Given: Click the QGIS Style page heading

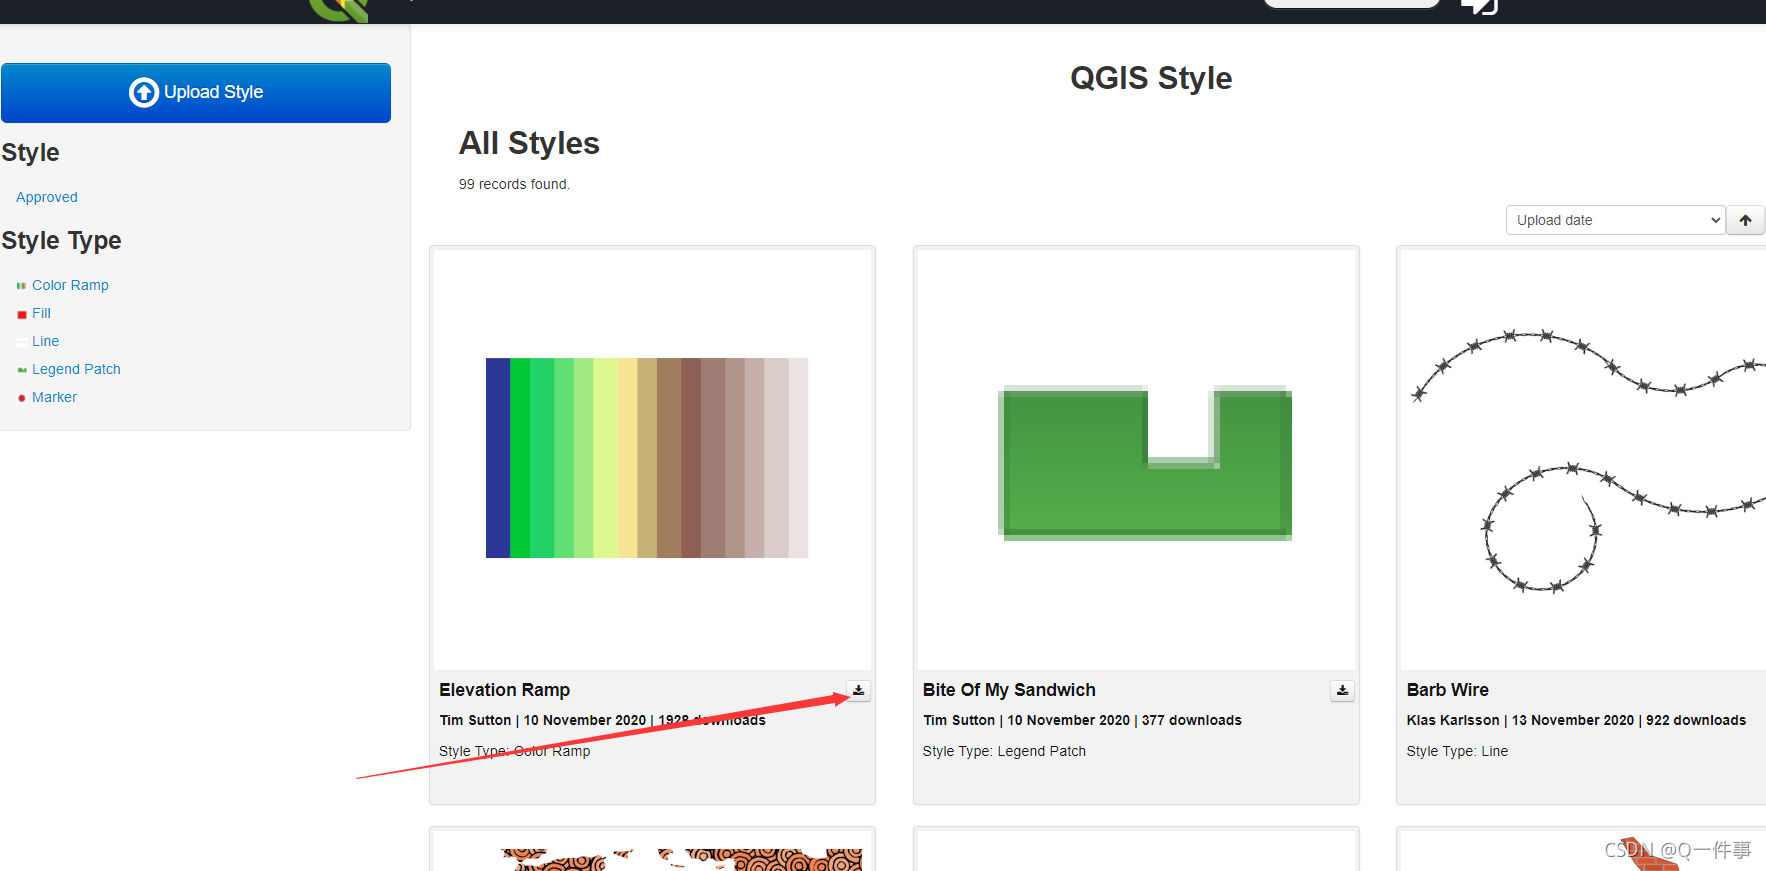Looking at the screenshot, I should tap(1151, 78).
